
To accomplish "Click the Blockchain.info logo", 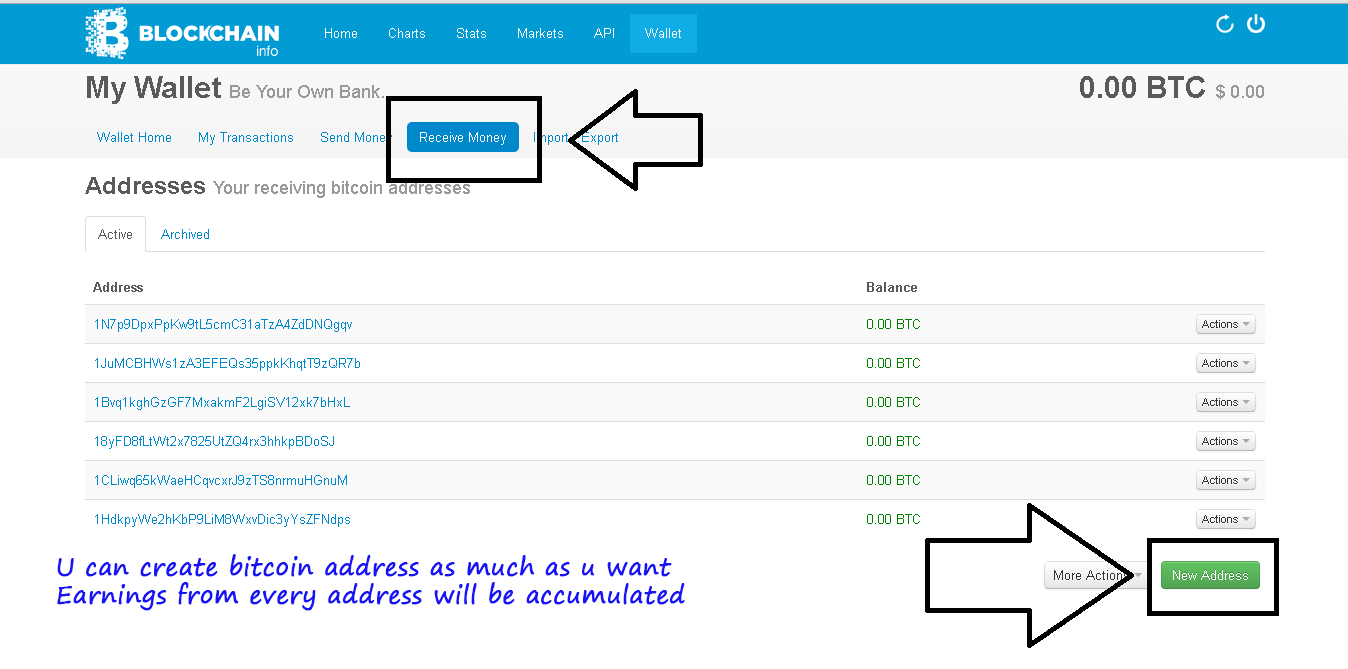I will point(181,34).
